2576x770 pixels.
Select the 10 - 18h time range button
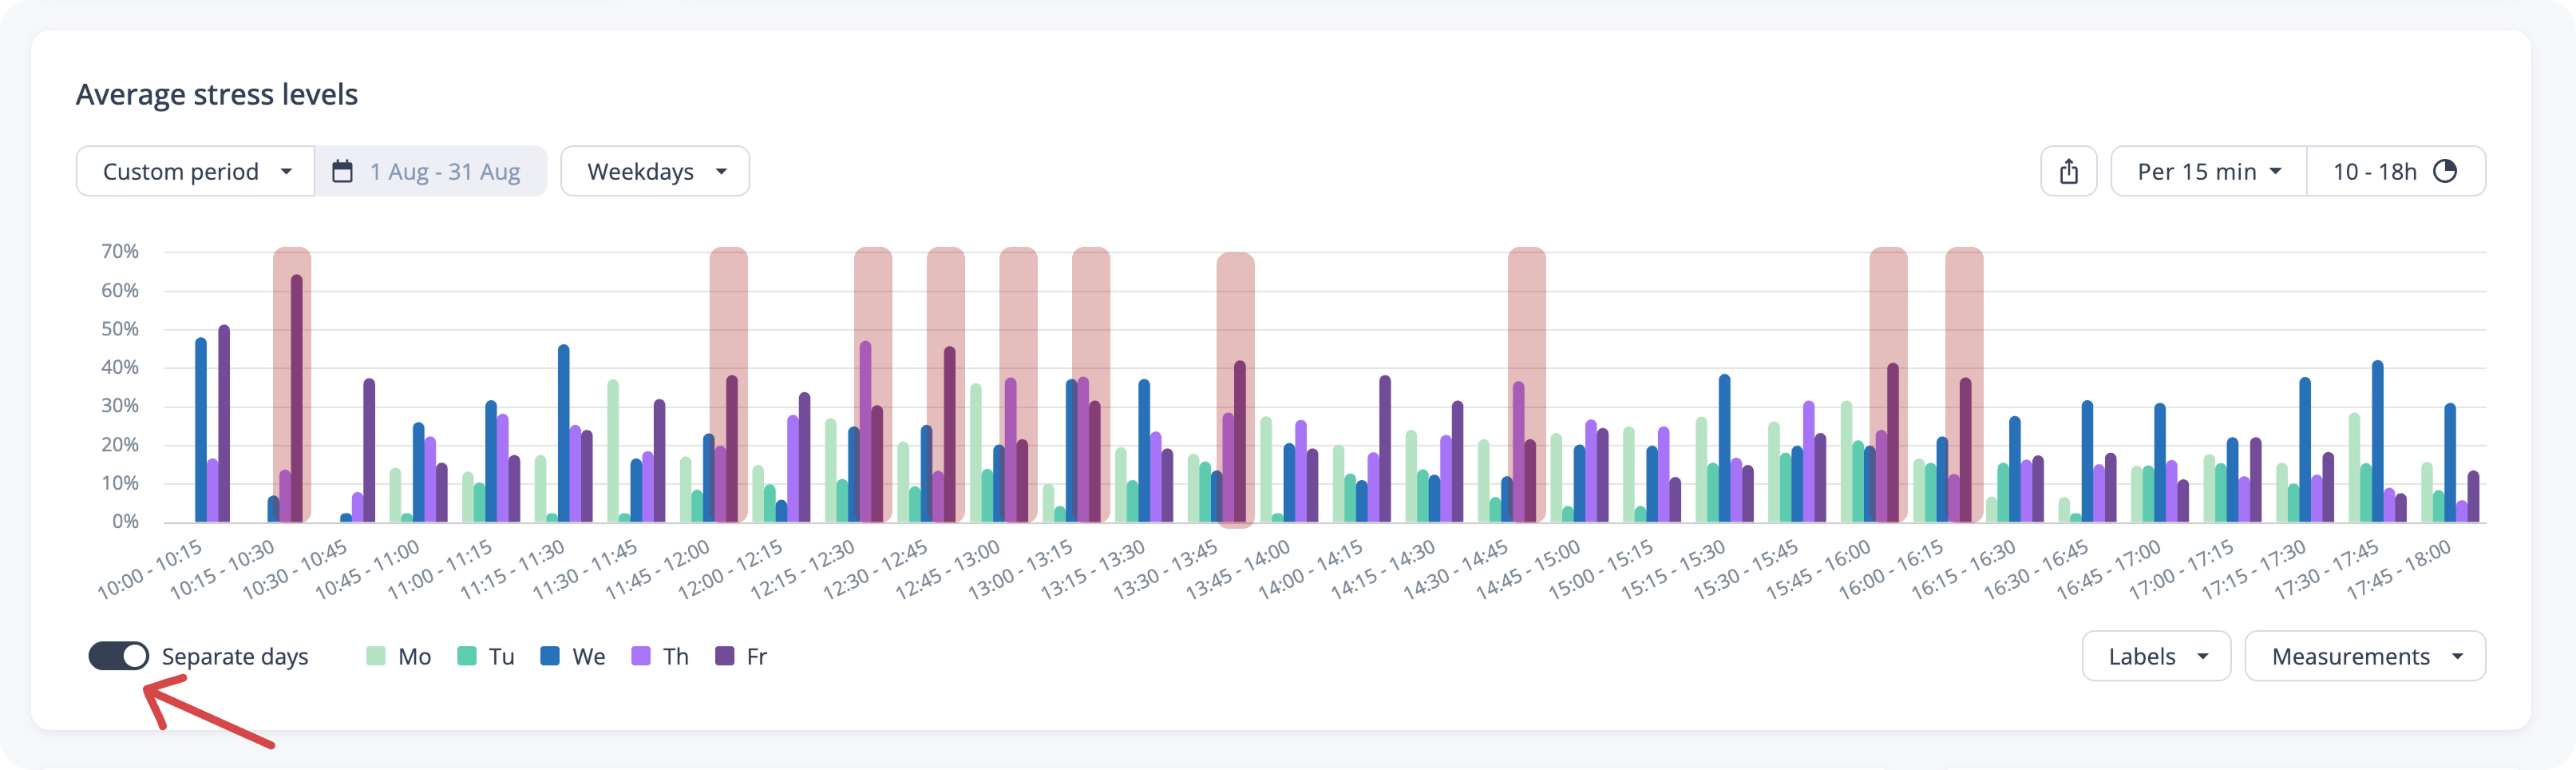pos(2394,172)
